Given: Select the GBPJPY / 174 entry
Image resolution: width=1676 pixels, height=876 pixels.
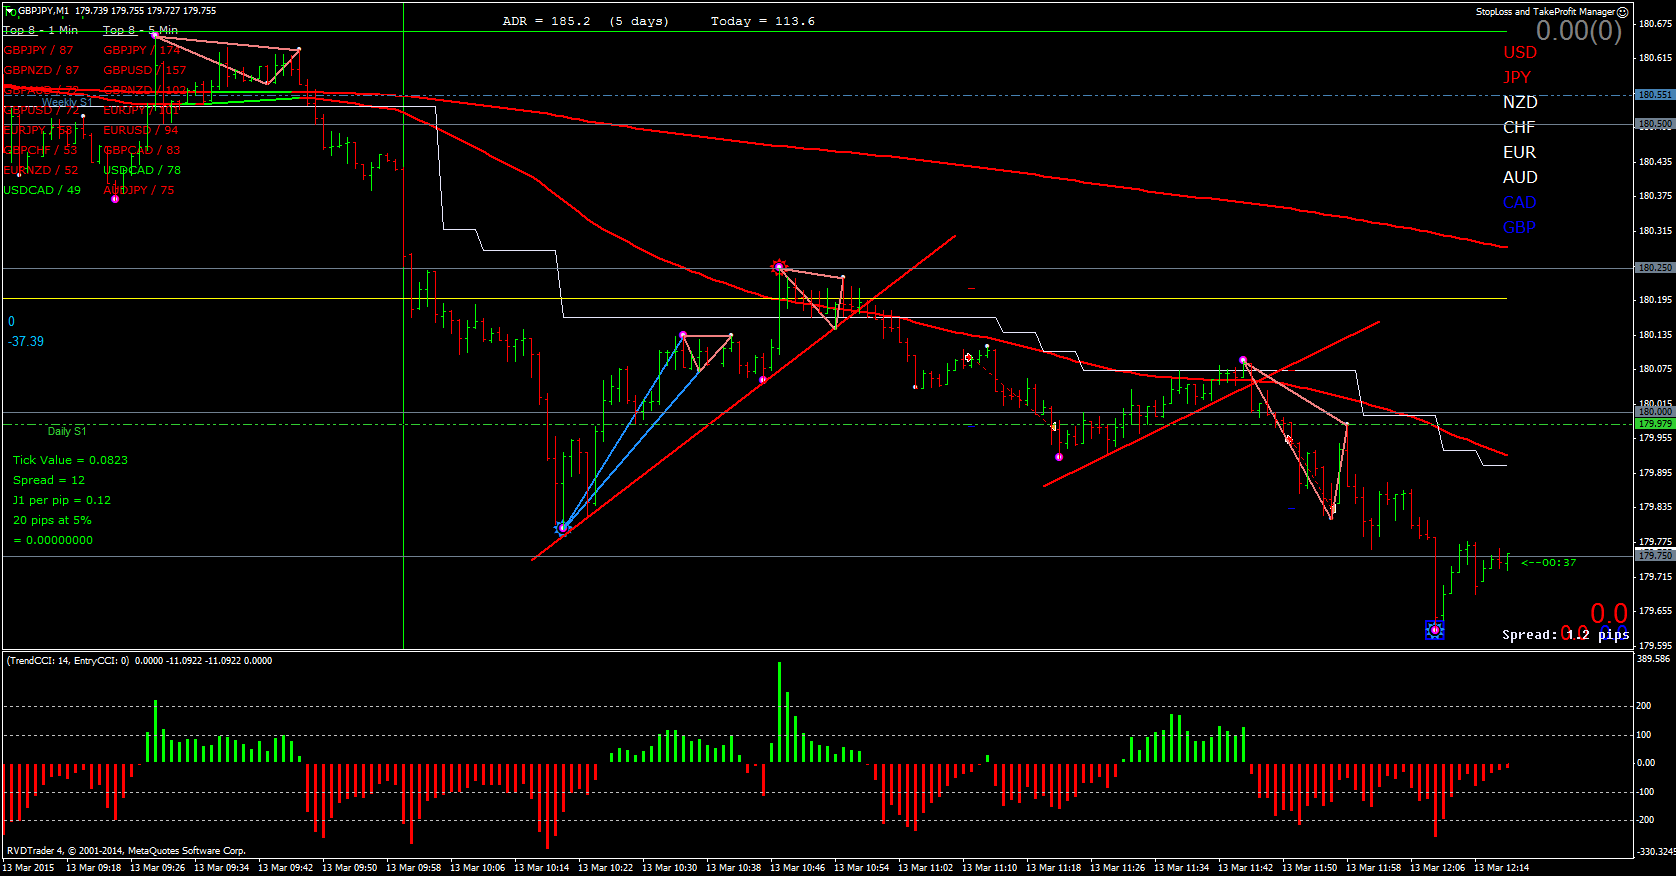Looking at the screenshot, I should [142, 50].
